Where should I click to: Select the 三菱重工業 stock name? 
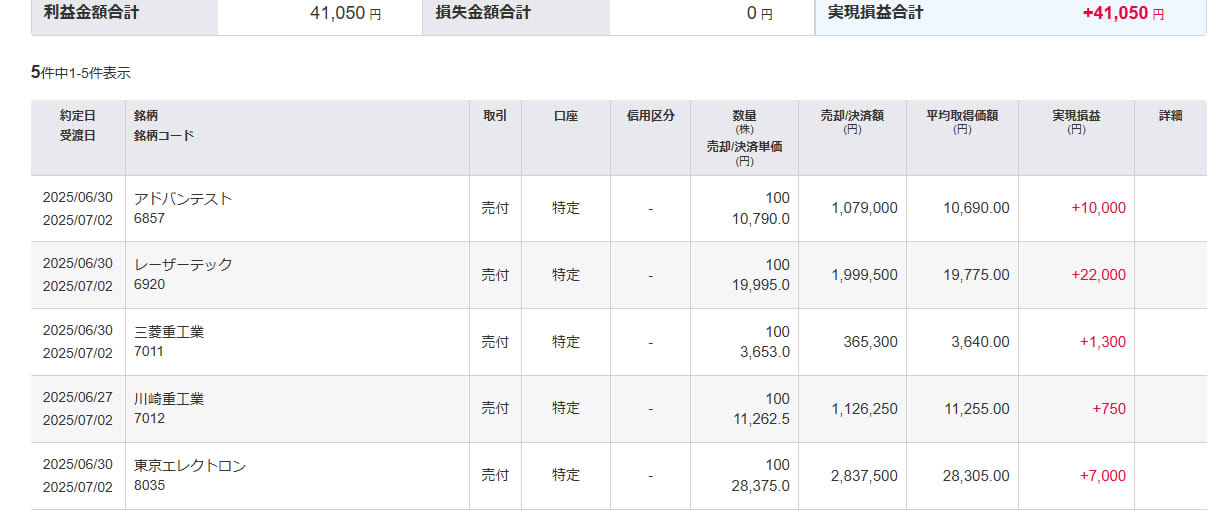[169, 331]
